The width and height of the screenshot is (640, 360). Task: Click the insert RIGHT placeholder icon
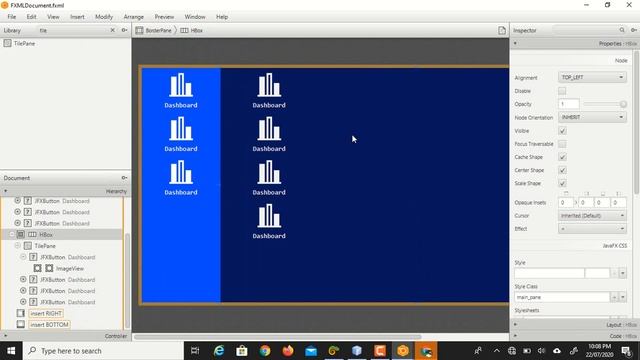pyautogui.click(x=21, y=313)
